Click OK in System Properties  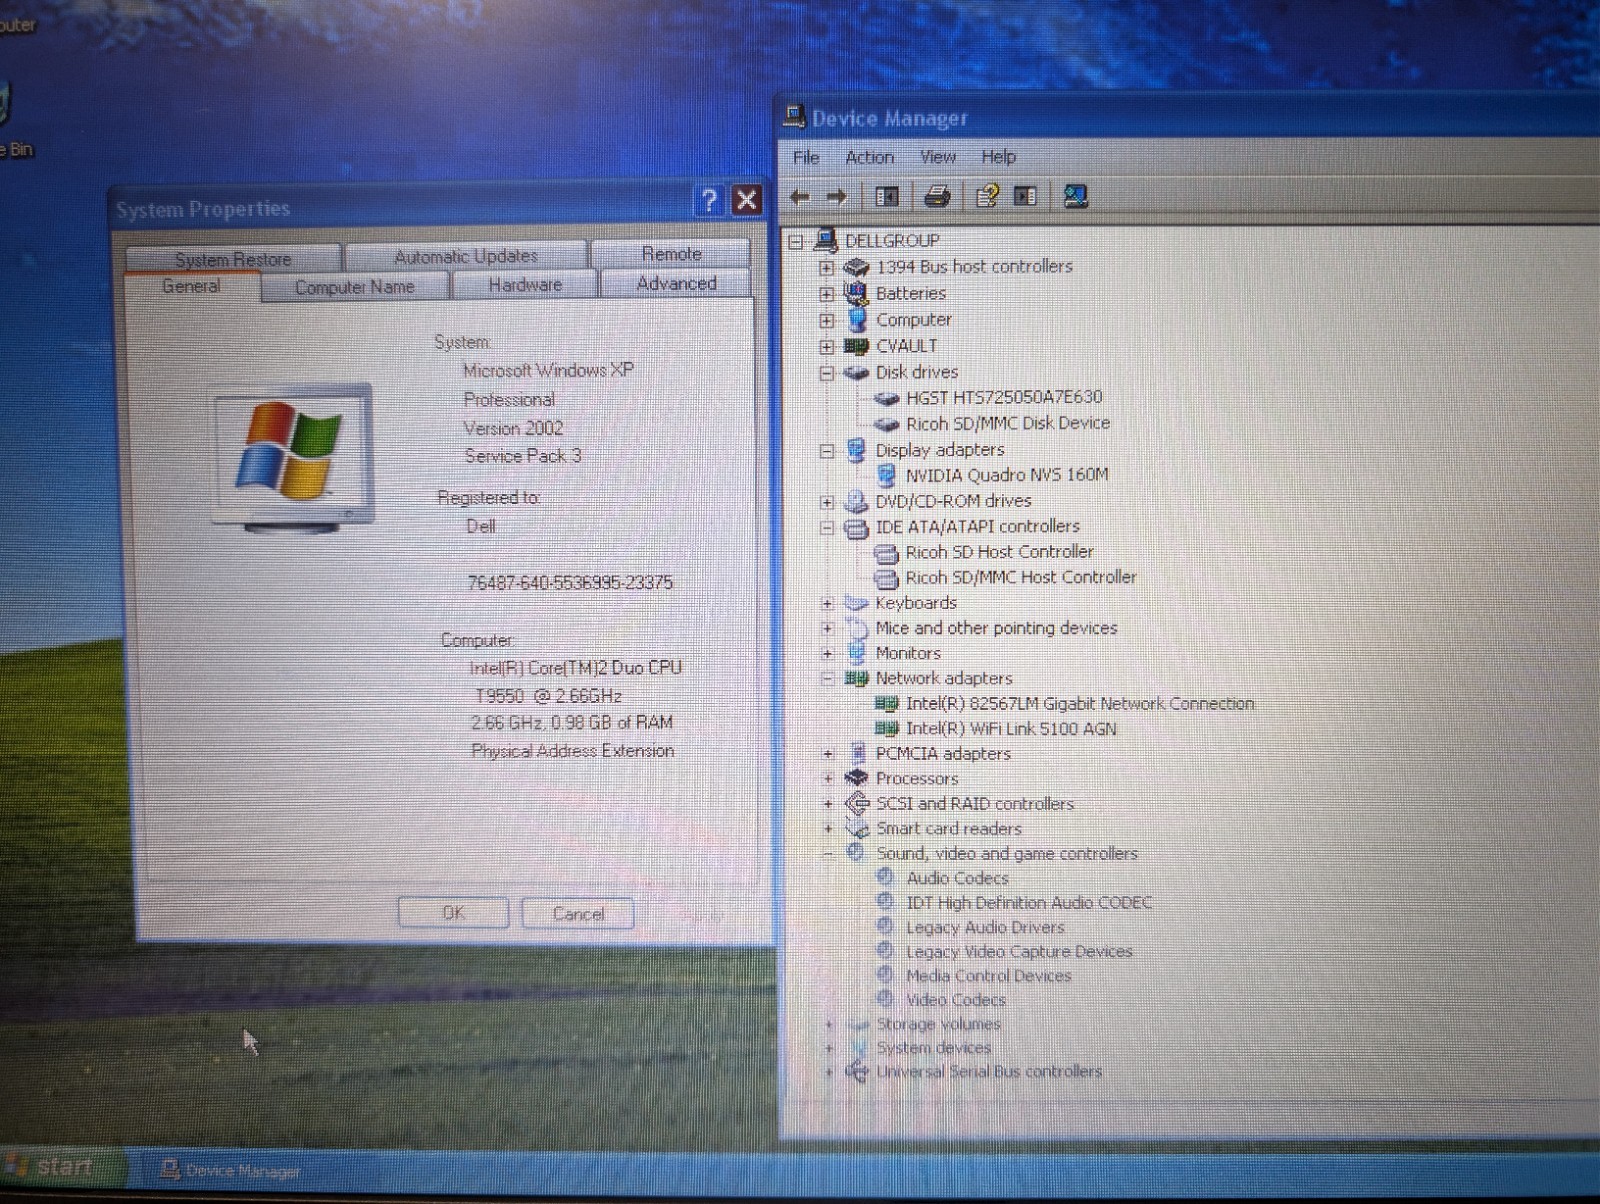tap(453, 913)
